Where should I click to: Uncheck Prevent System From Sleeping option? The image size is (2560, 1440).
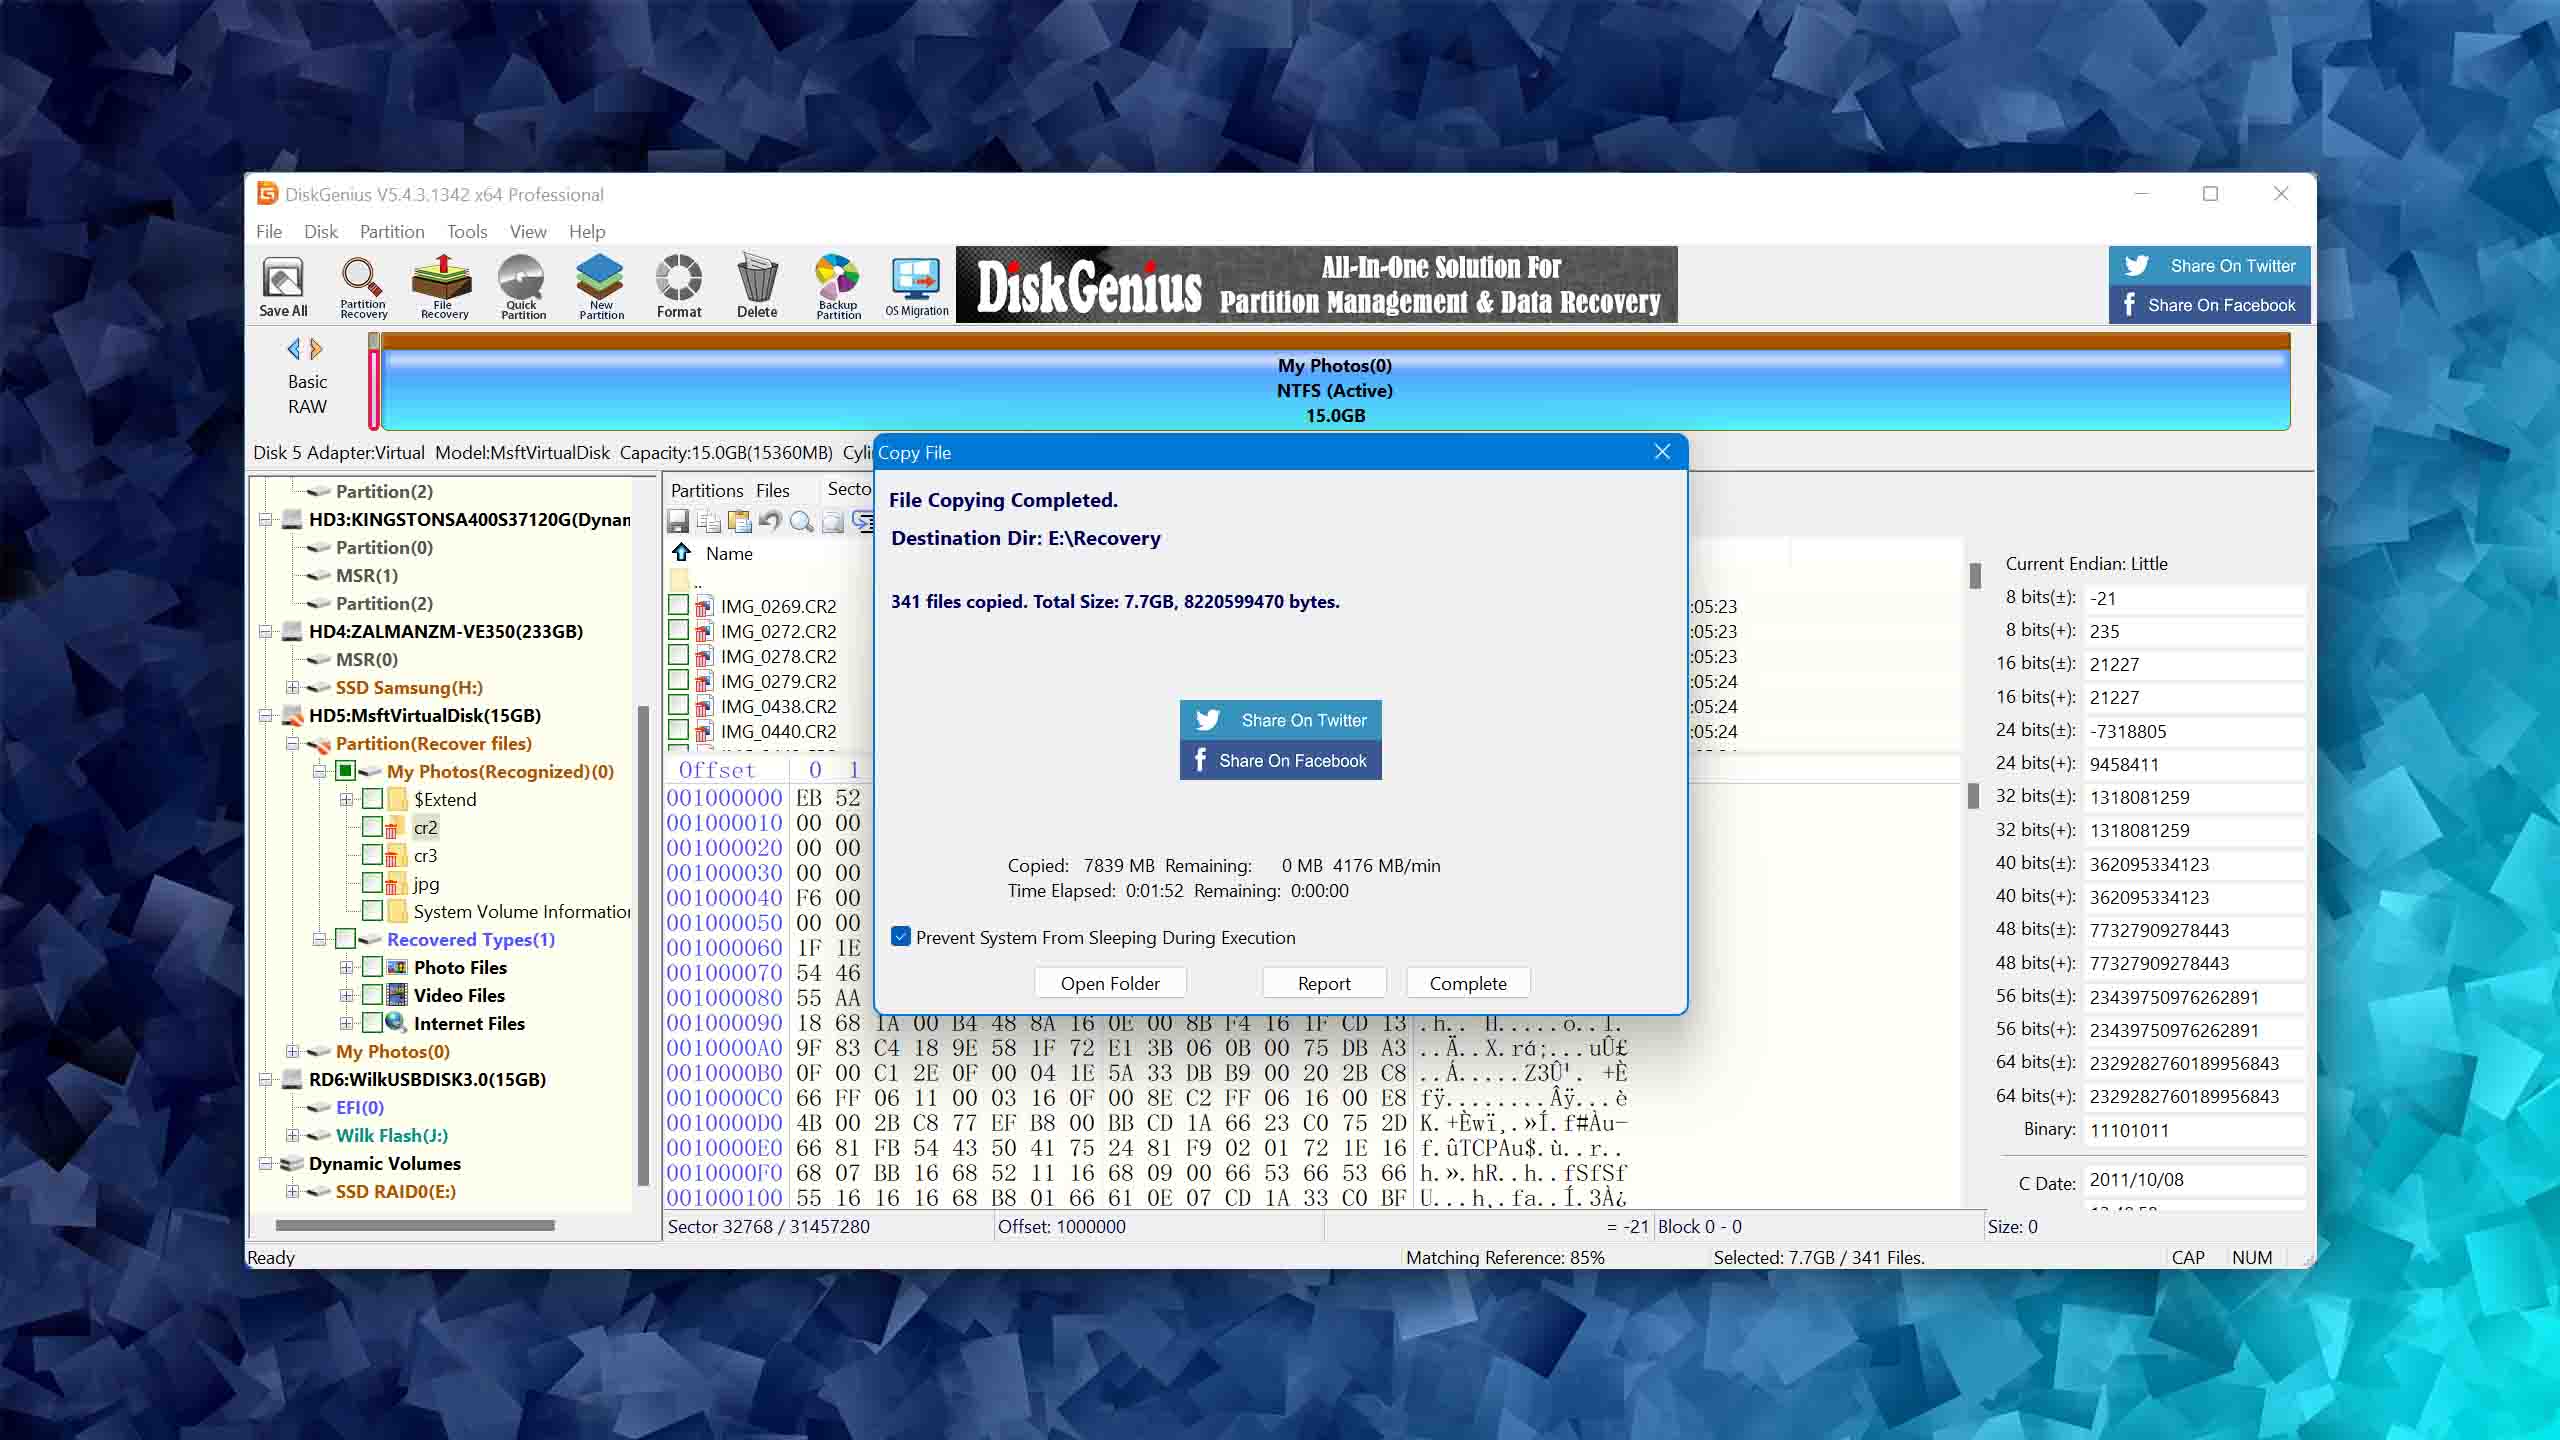(901, 937)
